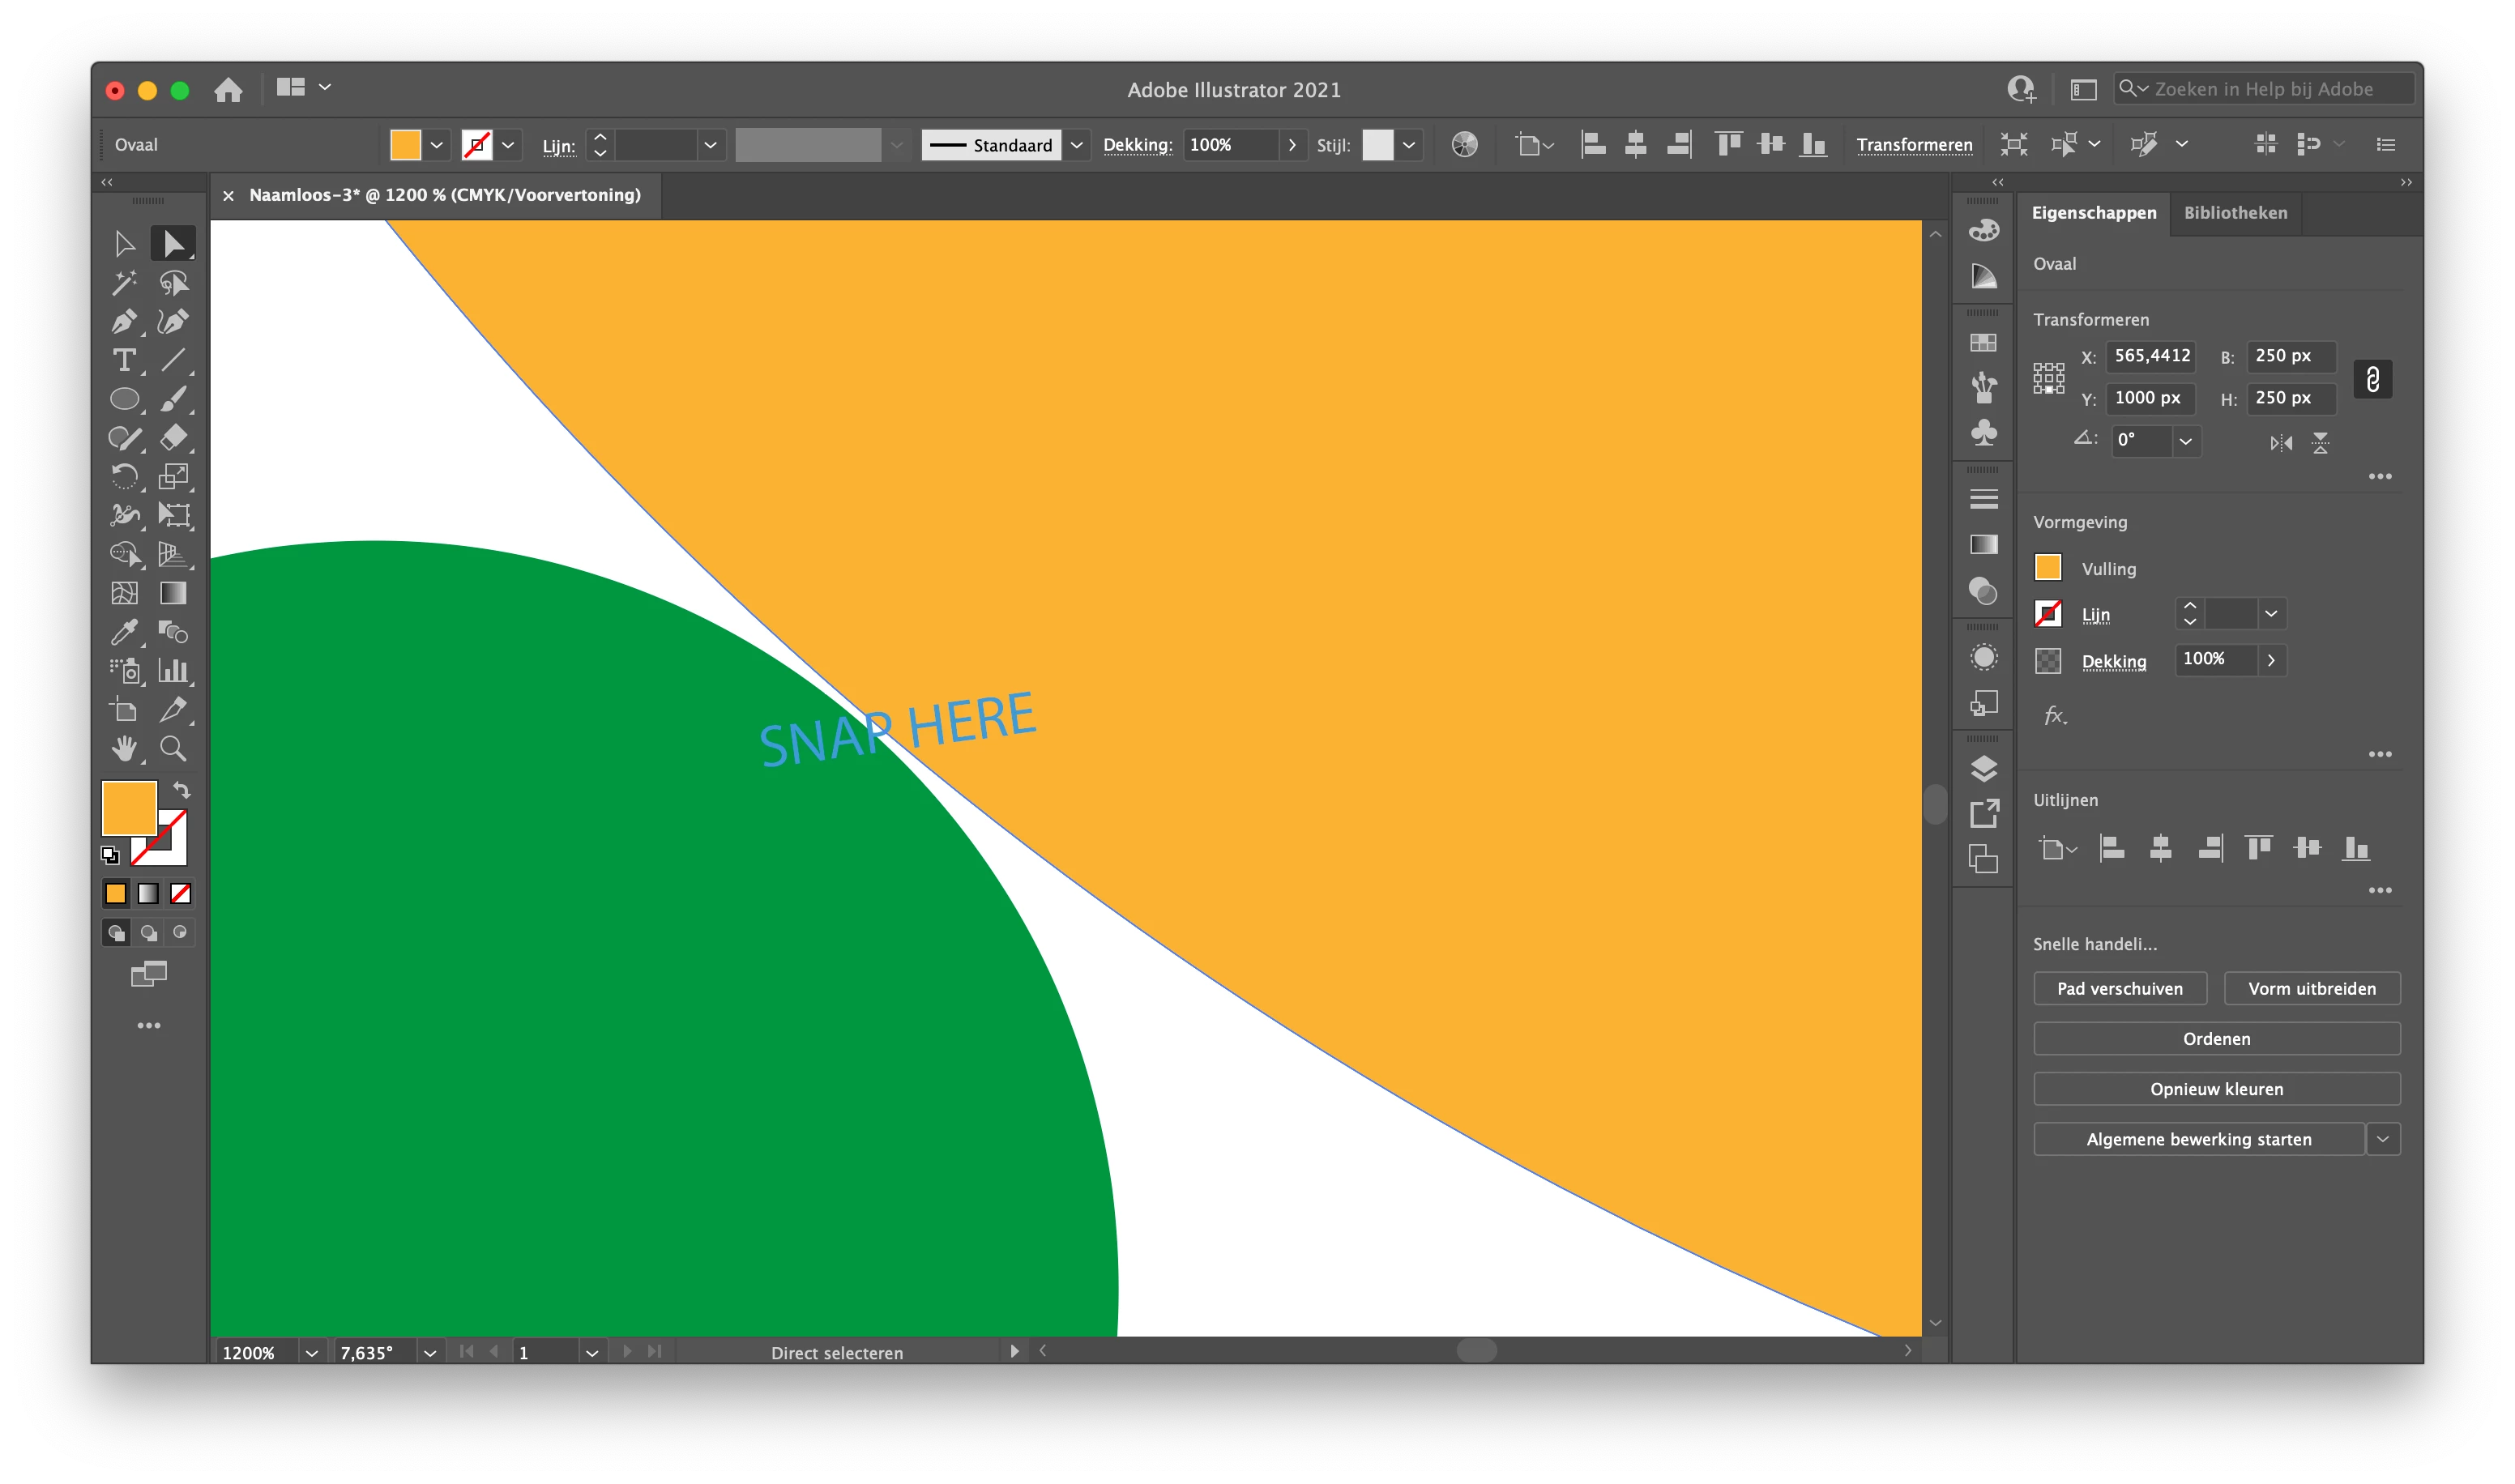
Task: Select the Ellipse tool
Action: 124,399
